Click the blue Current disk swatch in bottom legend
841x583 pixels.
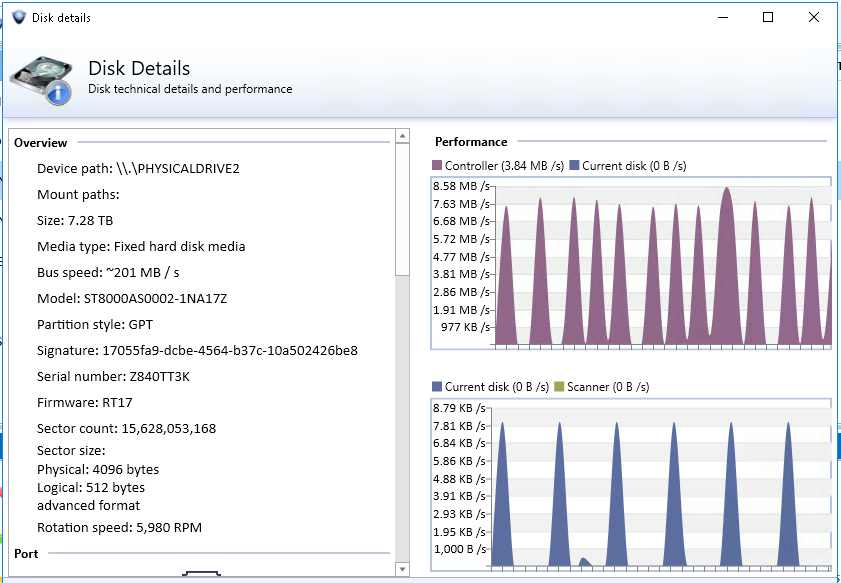pyautogui.click(x=437, y=386)
